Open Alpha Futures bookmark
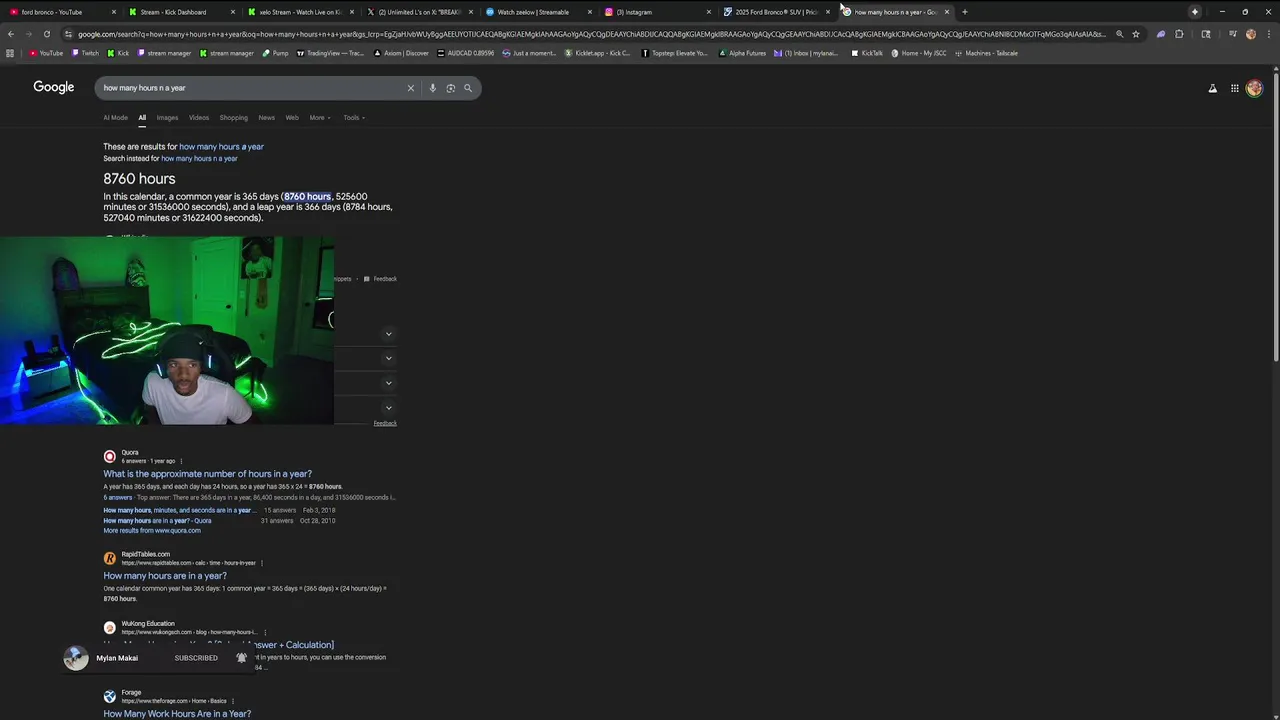 coord(742,53)
